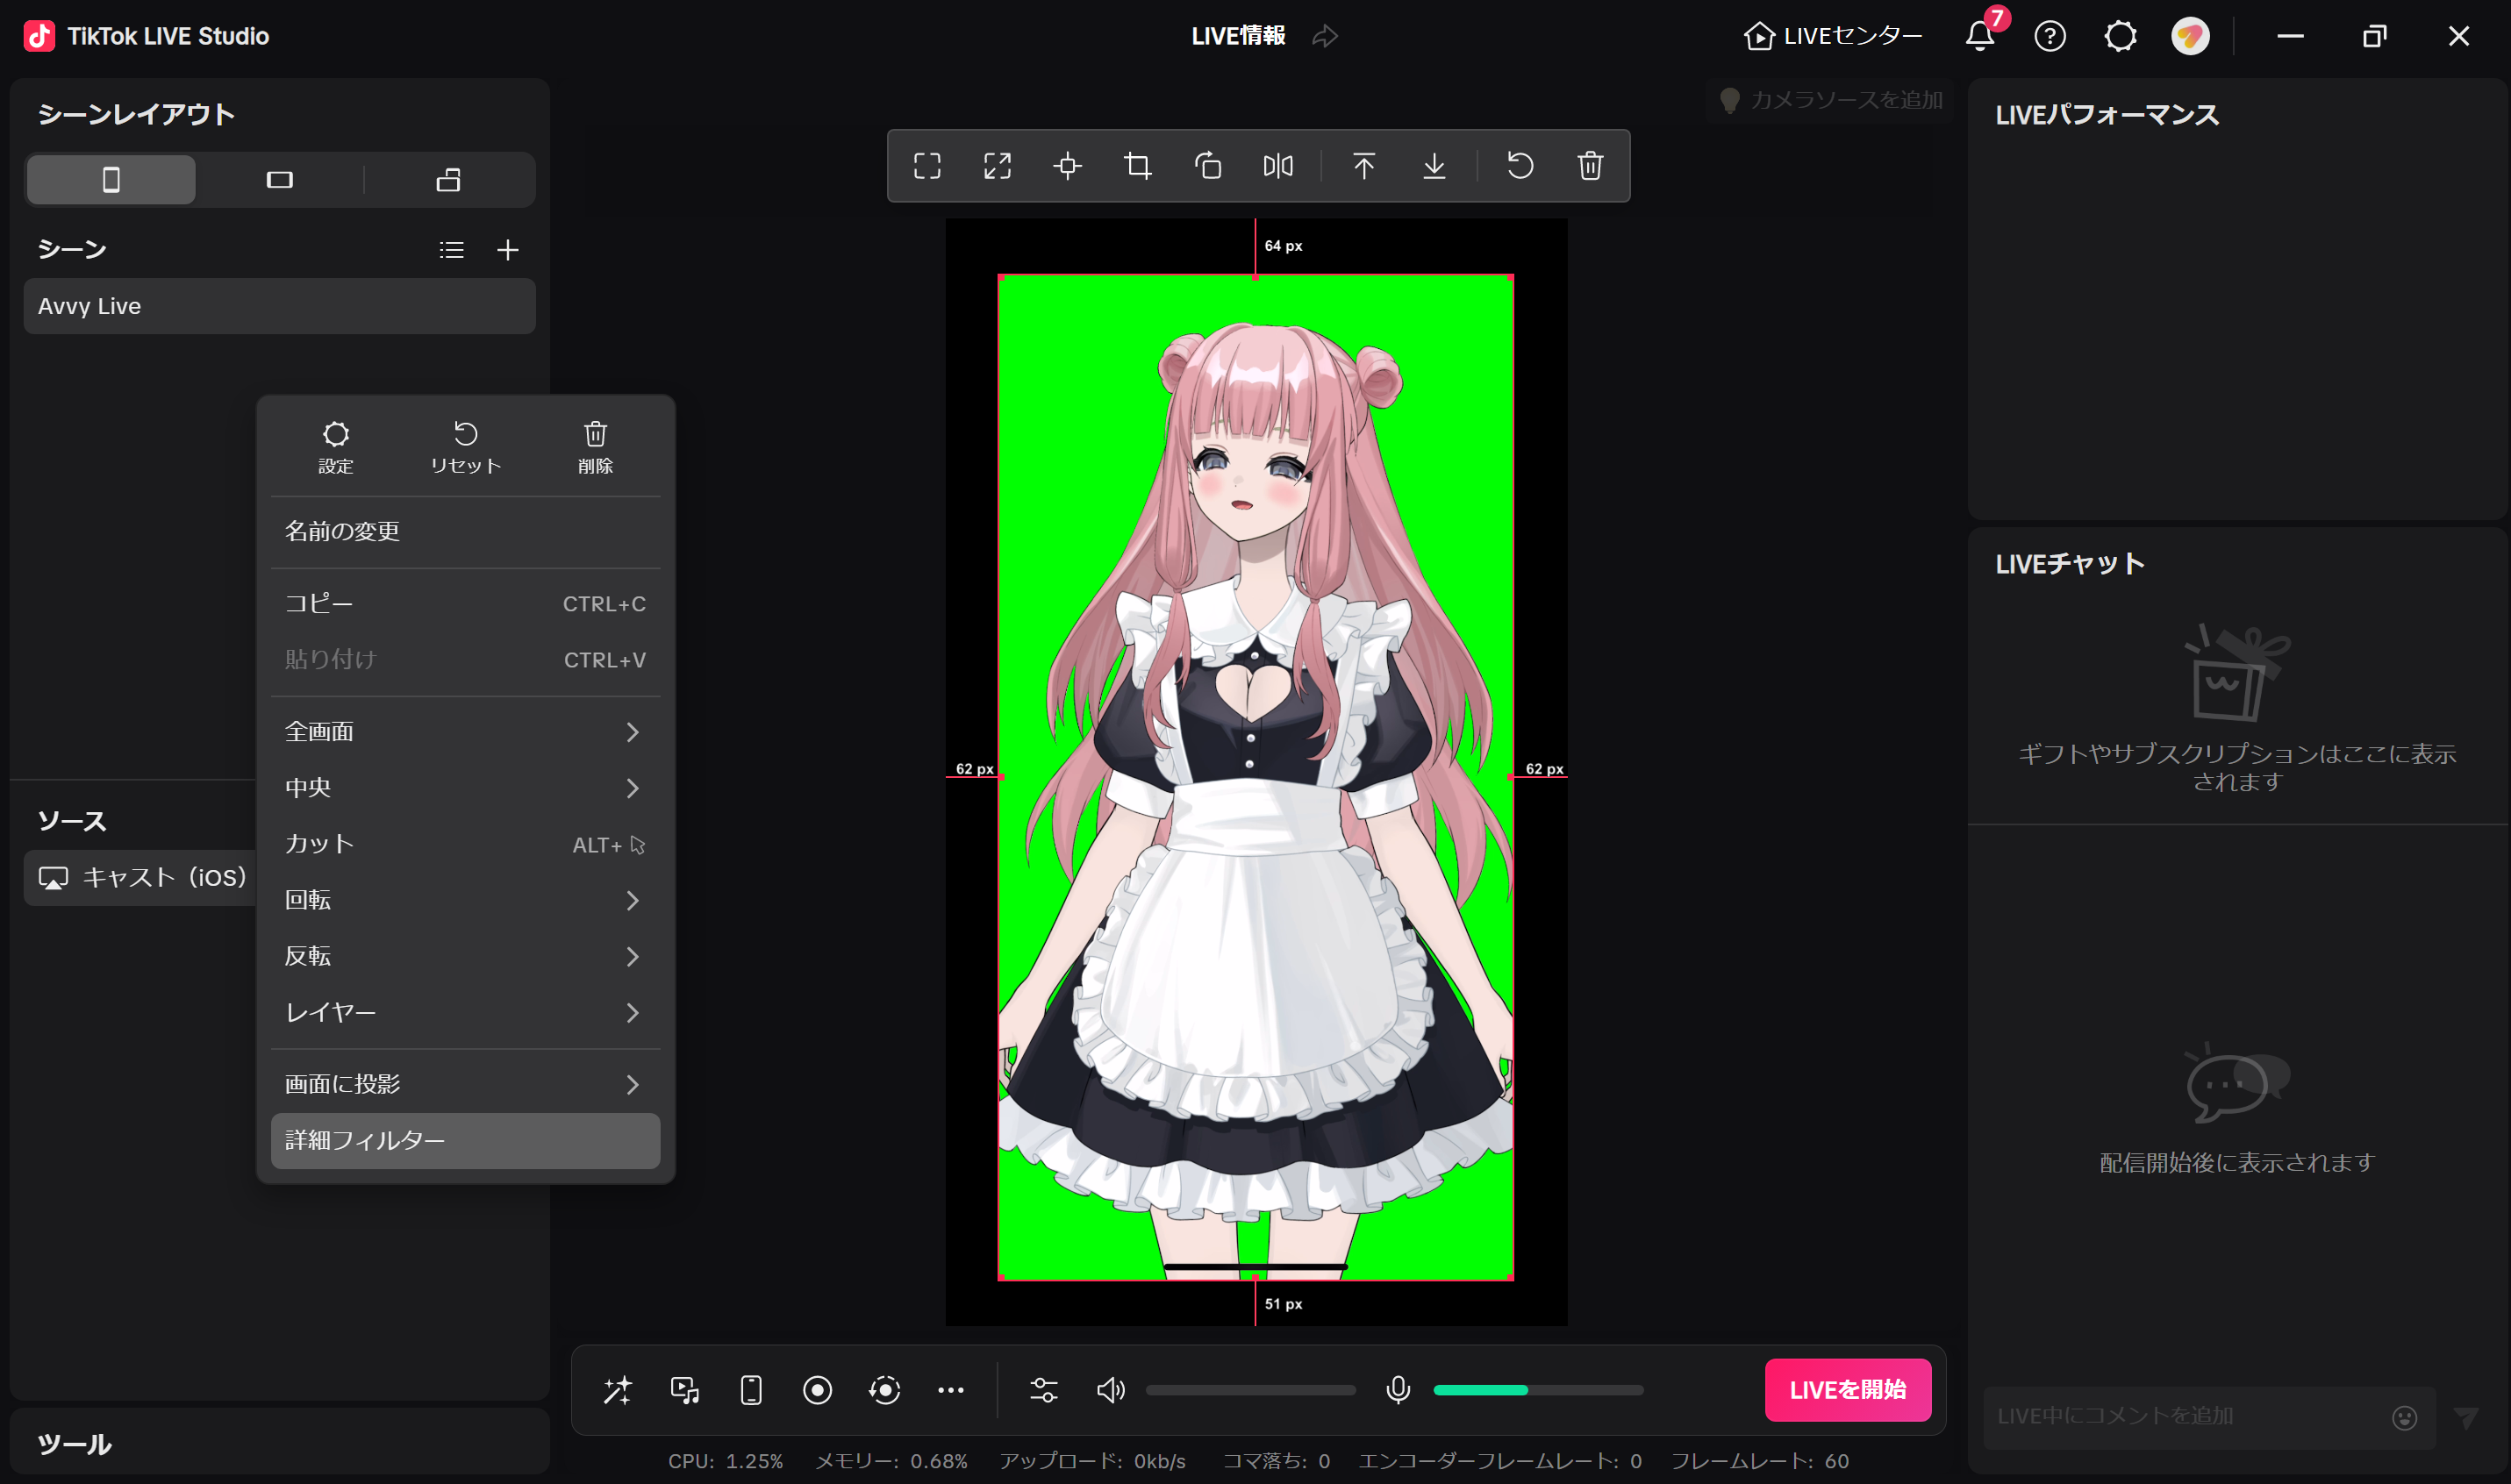Expand the 回転 submenu
Screen dimensions: 2511x1484
click(465, 901)
